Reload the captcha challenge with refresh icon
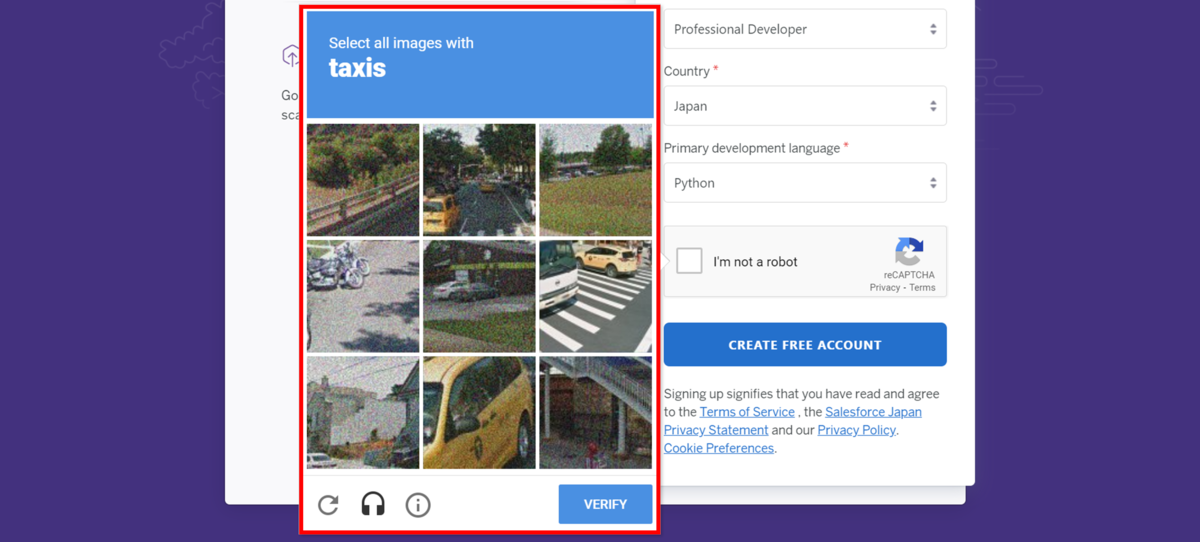 click(328, 505)
